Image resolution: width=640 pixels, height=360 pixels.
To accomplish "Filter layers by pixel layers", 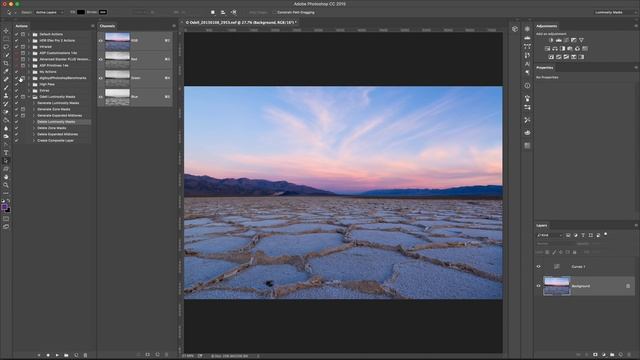I will (x=568, y=236).
